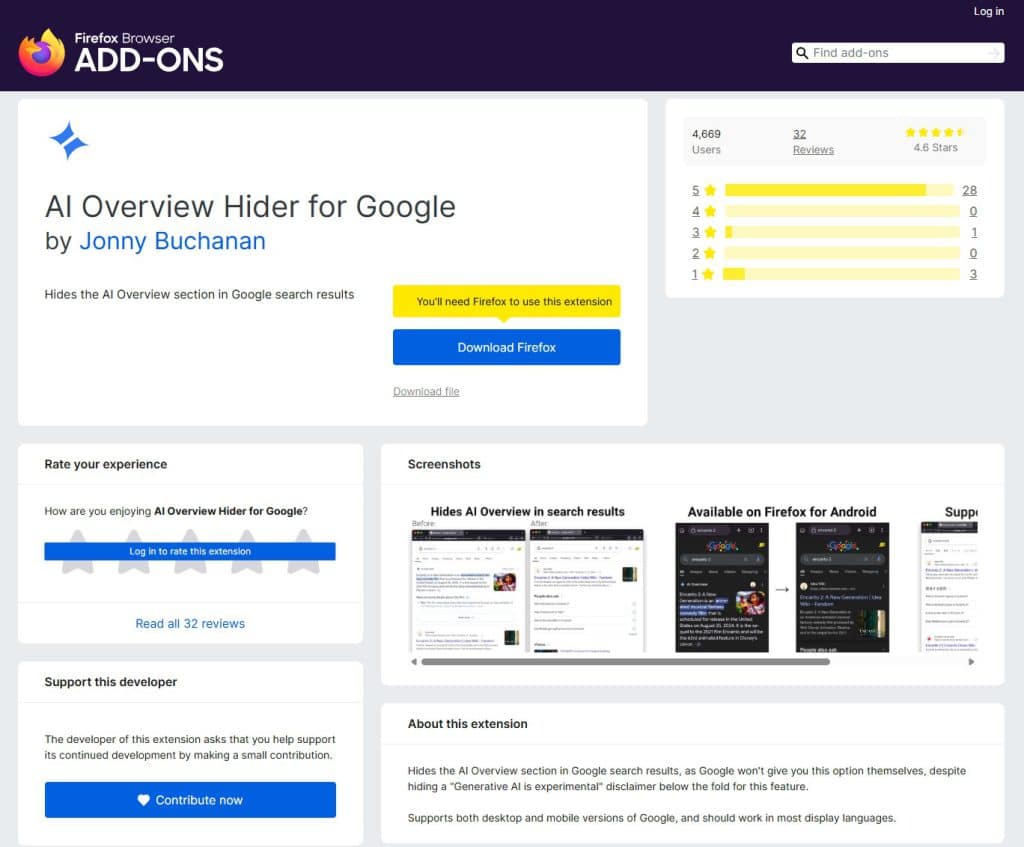1024x847 pixels.
Task: Filter reviews by 4 stars
Action: (696, 211)
